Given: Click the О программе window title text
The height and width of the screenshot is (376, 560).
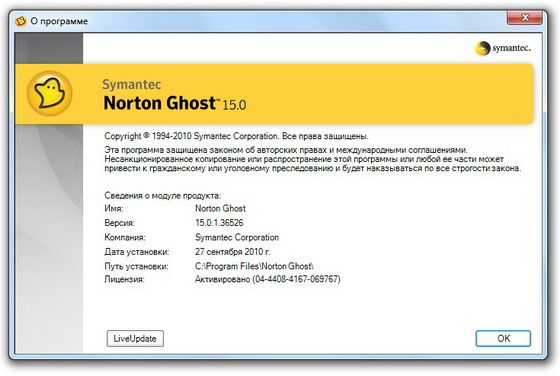Looking at the screenshot, I should point(59,21).
